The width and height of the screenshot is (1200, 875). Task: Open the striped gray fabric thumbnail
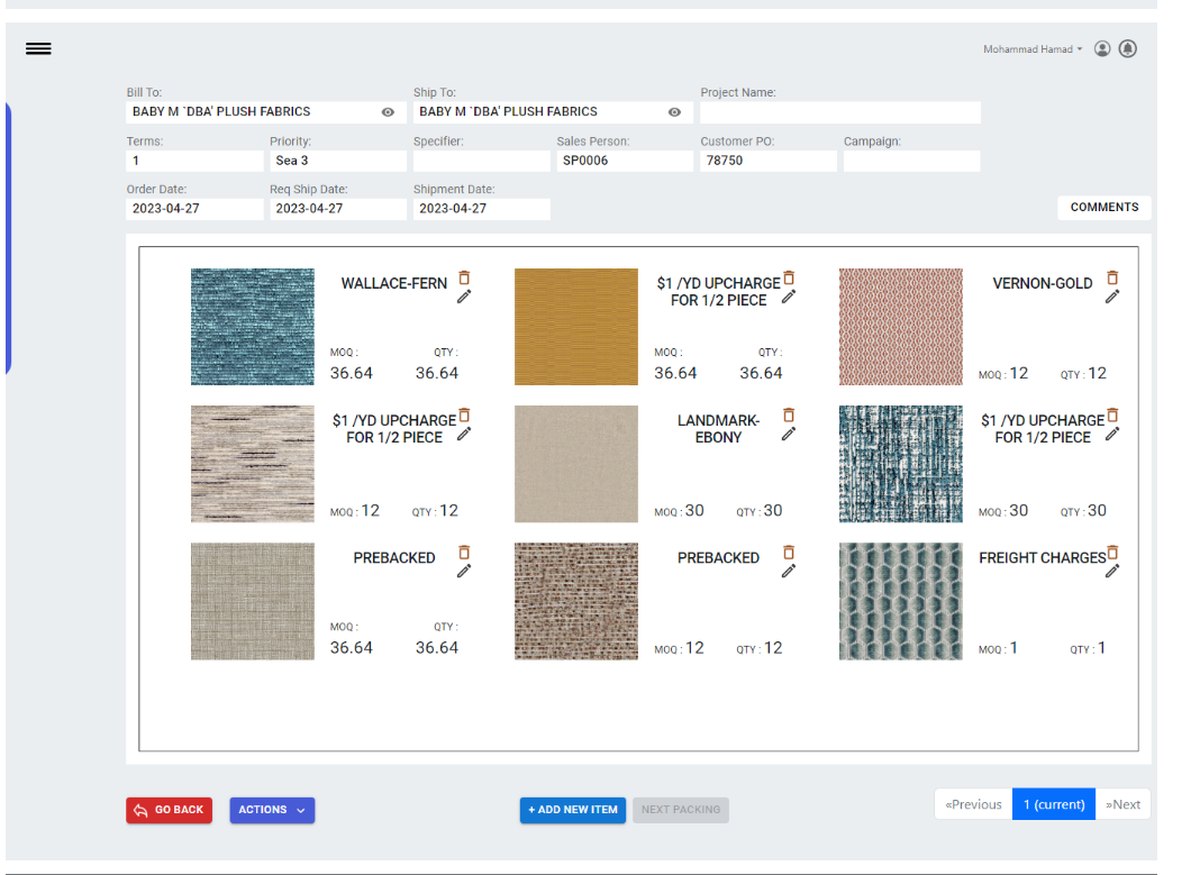point(252,464)
